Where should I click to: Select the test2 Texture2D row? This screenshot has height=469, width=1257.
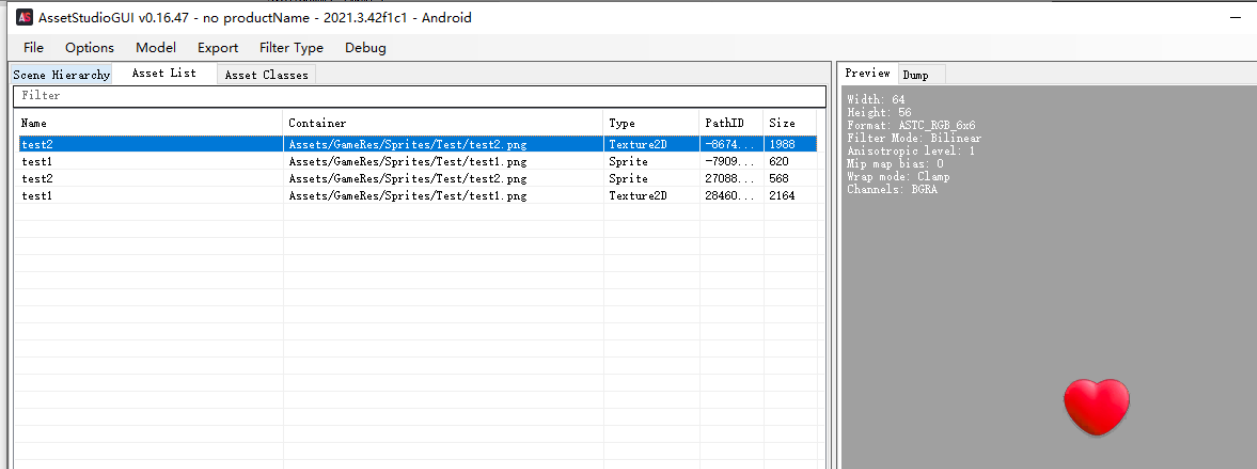point(417,144)
